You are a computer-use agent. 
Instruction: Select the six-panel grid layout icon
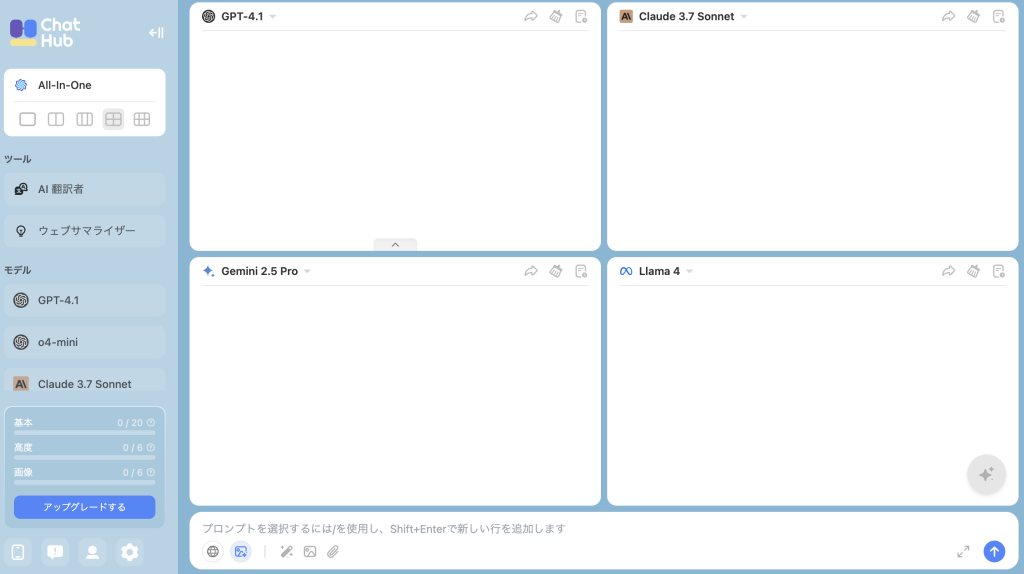(x=142, y=120)
